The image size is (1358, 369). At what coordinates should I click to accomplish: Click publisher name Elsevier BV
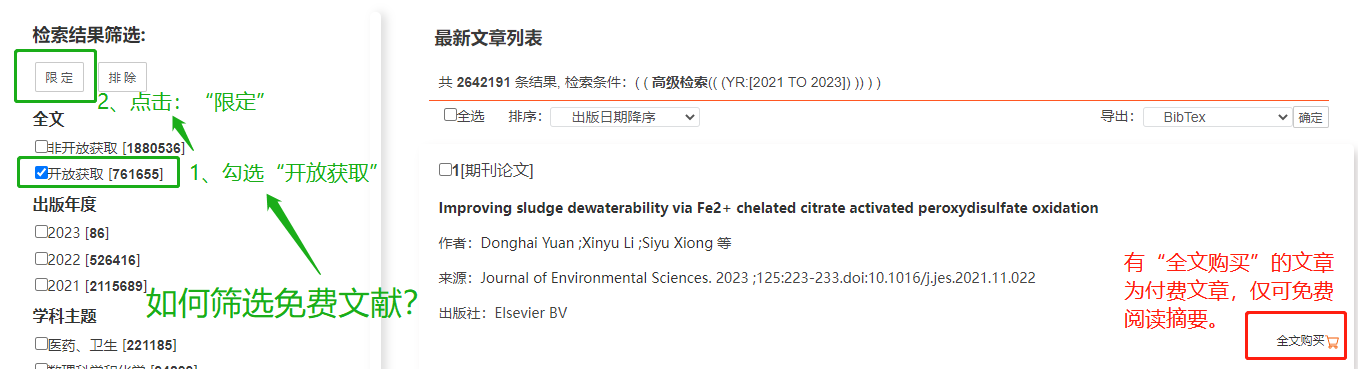[531, 313]
